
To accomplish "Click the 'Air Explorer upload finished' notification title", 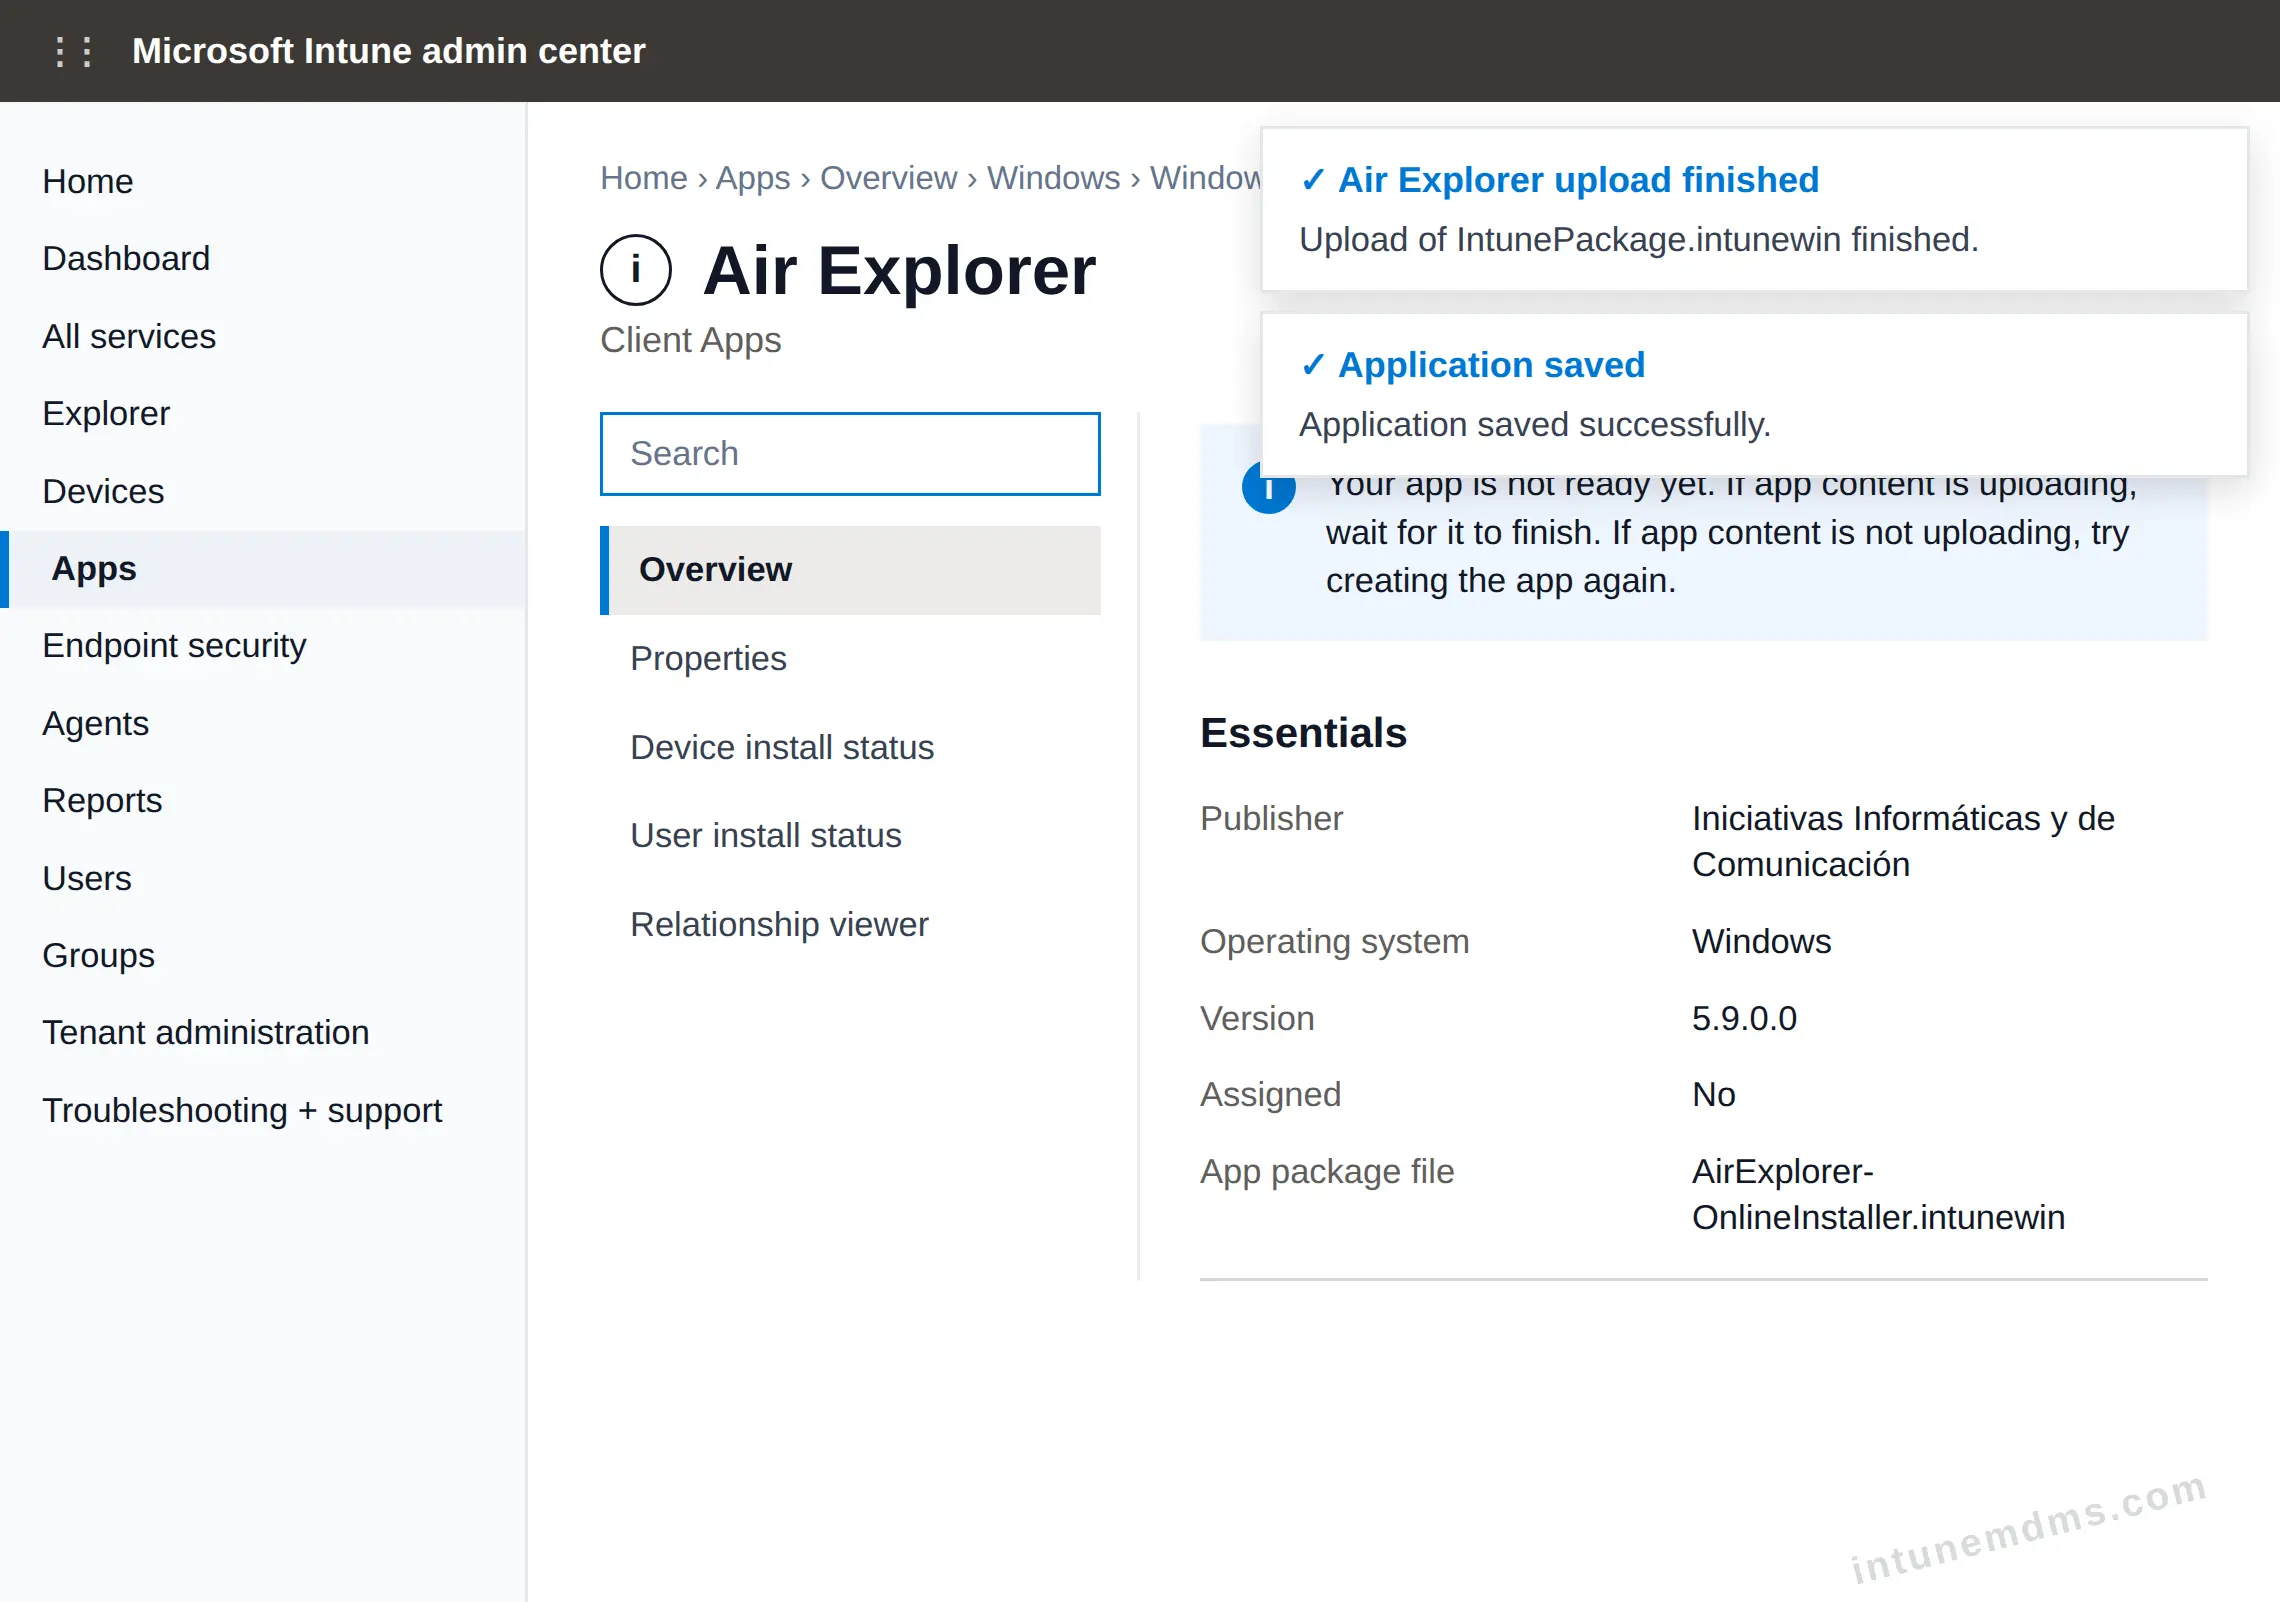I will (x=1578, y=180).
